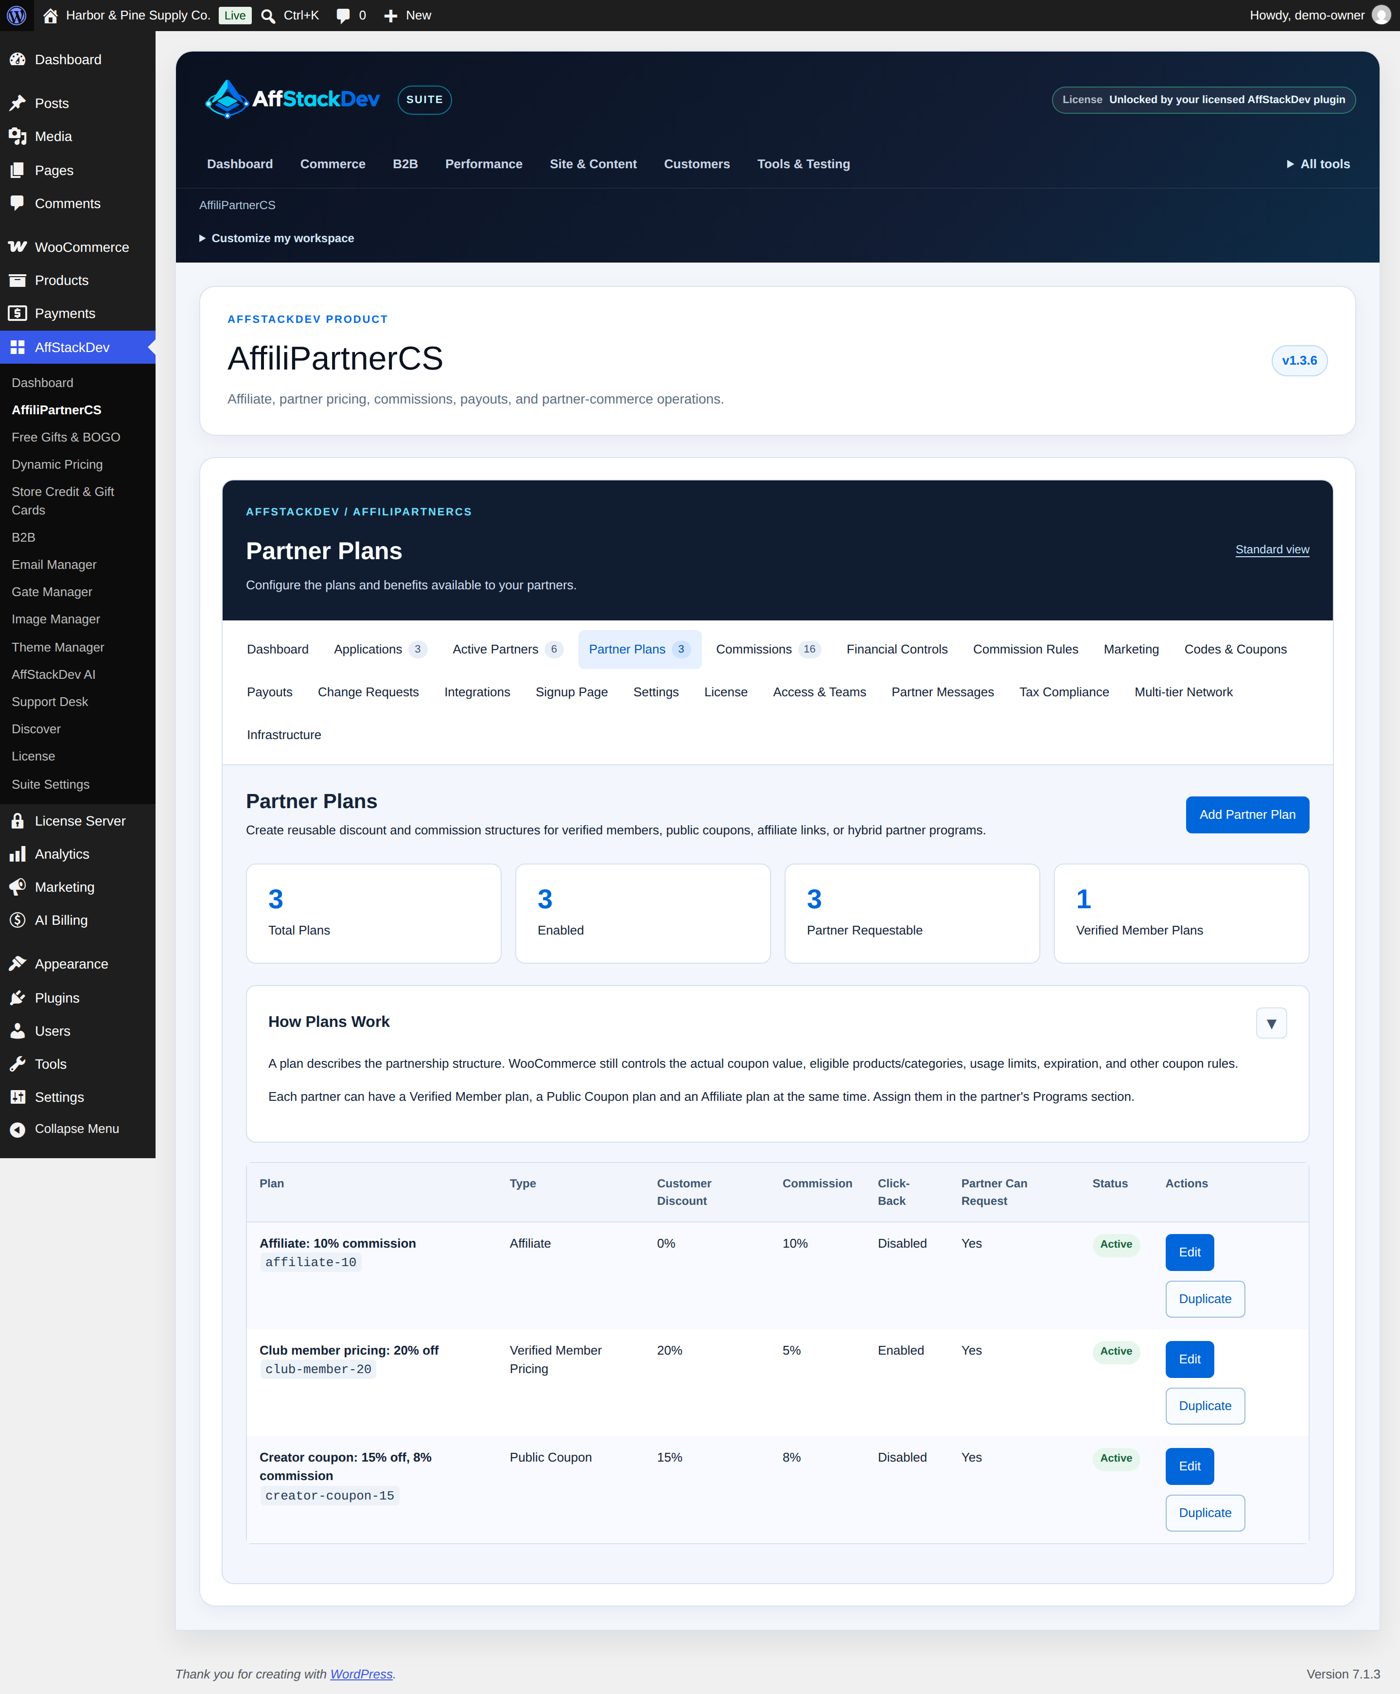Open Dynamic Pricing in AffStackDev submenu
The image size is (1400, 1694).
tap(57, 464)
